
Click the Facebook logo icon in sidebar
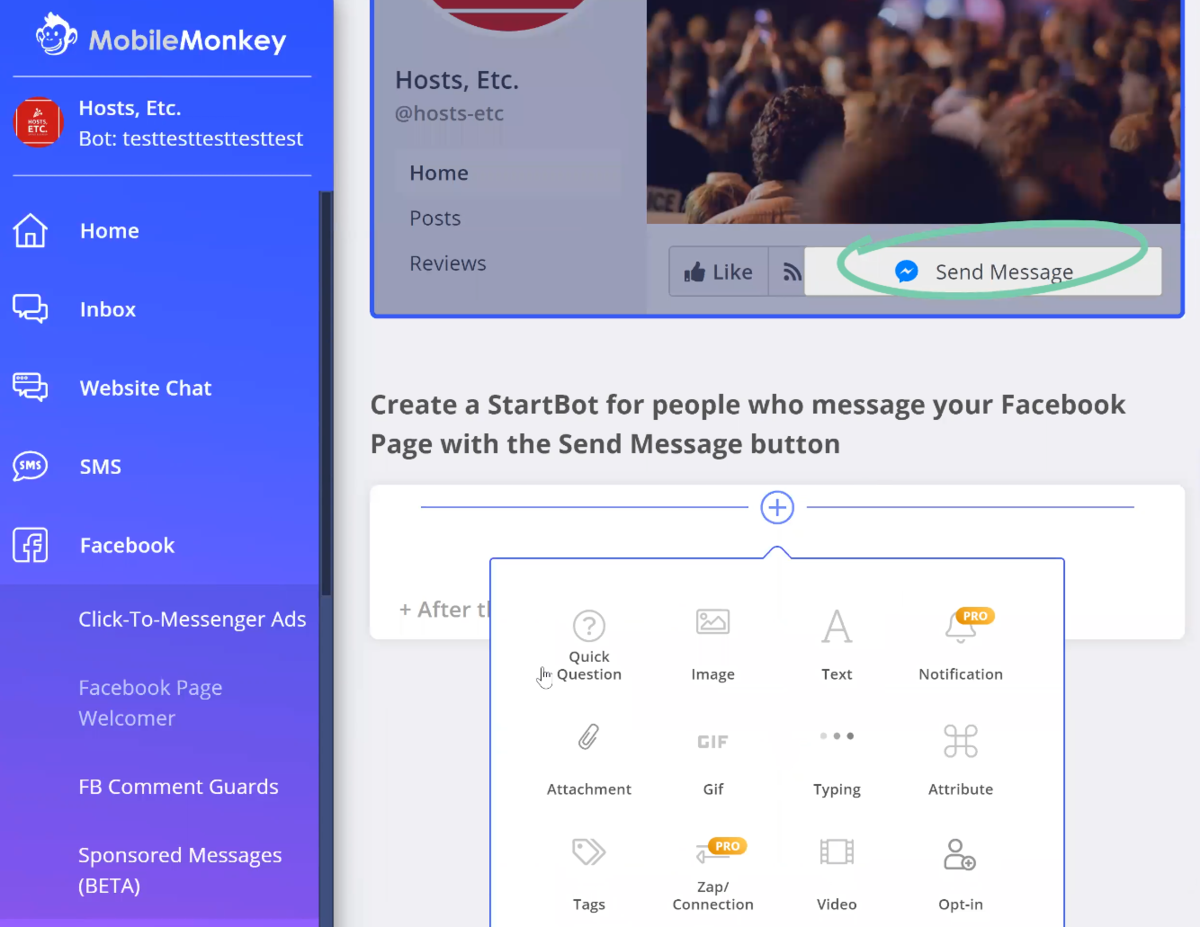click(x=30, y=545)
